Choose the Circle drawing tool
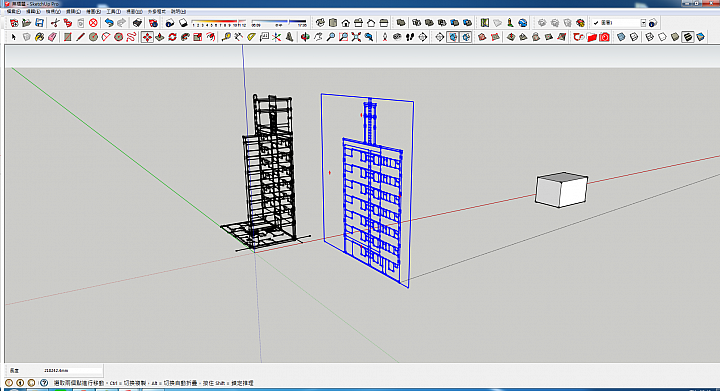Screen dimensions: 720x391 tap(93, 37)
